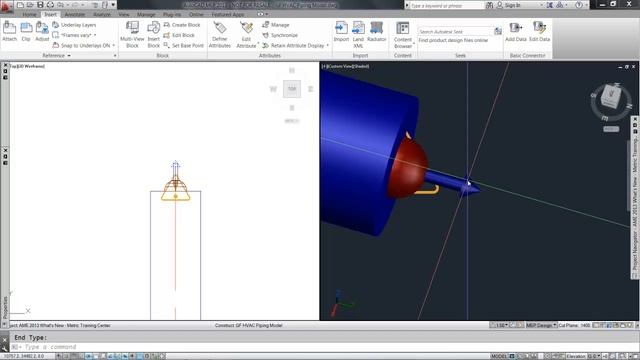
Task: Open the ribbon minimize options dropdown
Action: coord(267,14)
